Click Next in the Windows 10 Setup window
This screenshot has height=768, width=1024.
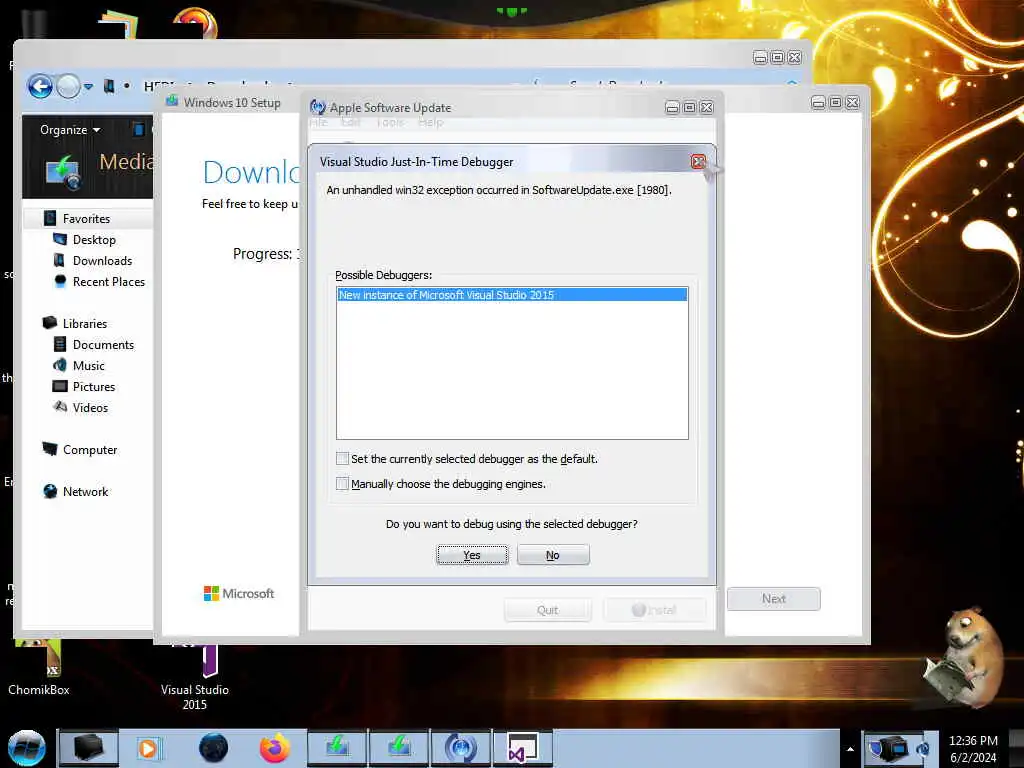(773, 598)
